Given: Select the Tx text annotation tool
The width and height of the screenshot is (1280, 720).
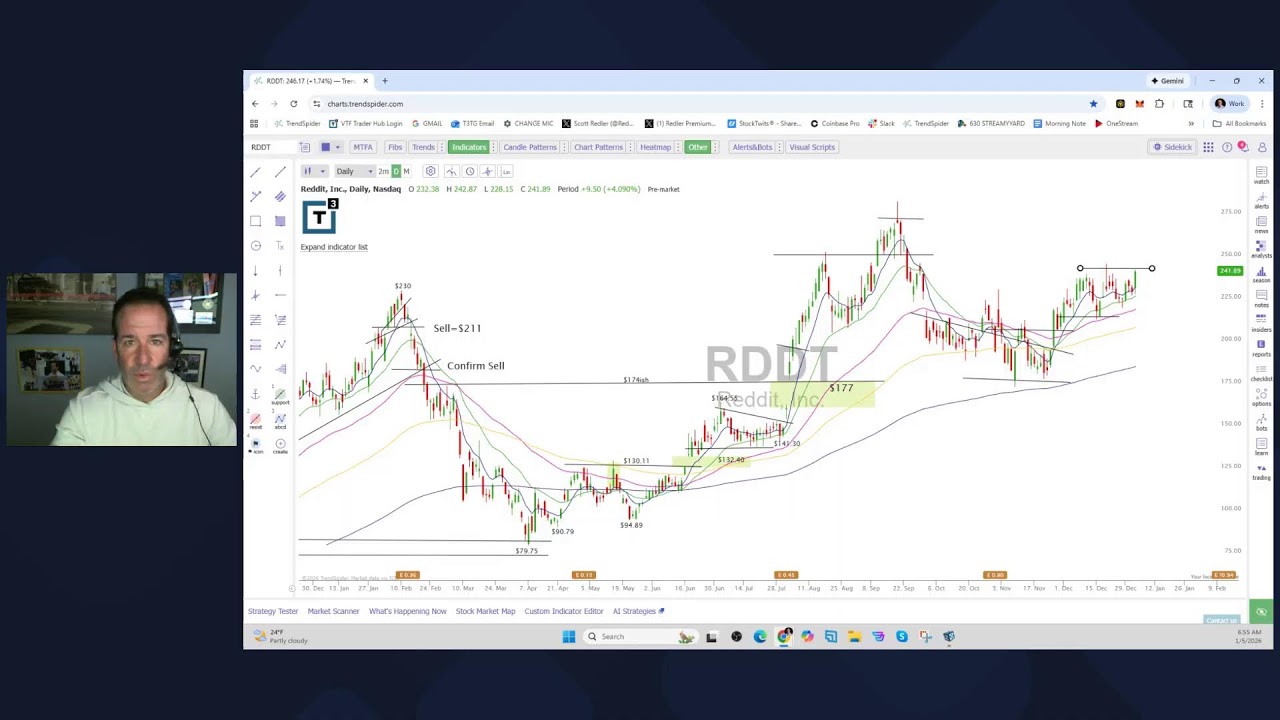Looking at the screenshot, I should 280,246.
